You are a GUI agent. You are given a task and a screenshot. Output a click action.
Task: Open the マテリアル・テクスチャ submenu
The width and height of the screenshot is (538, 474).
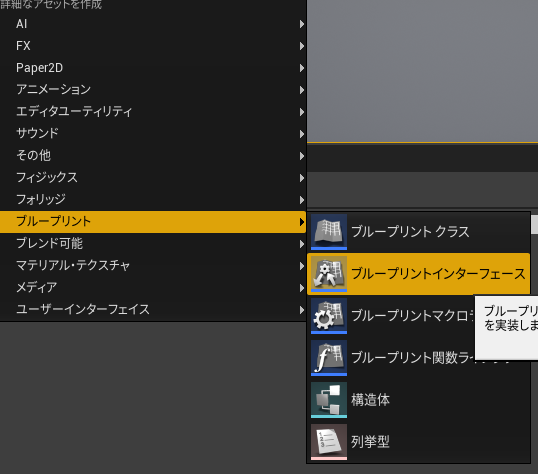[153, 266]
